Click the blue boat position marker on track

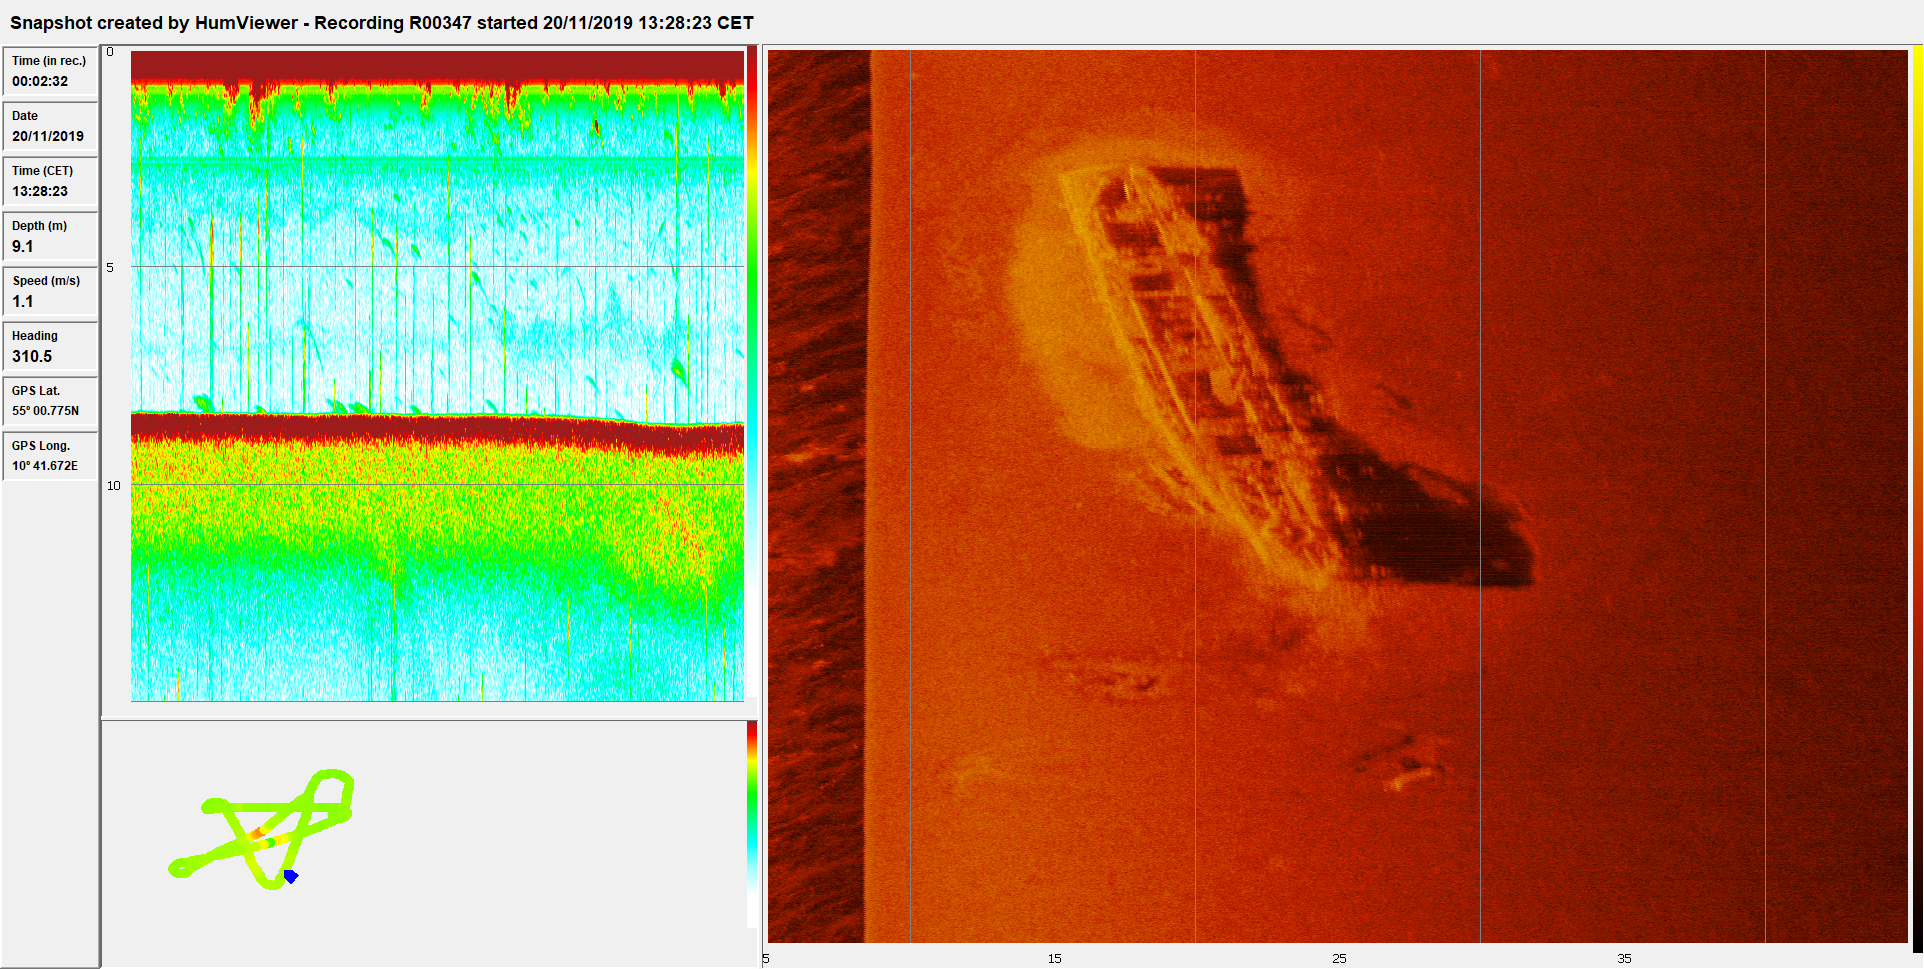[290, 876]
